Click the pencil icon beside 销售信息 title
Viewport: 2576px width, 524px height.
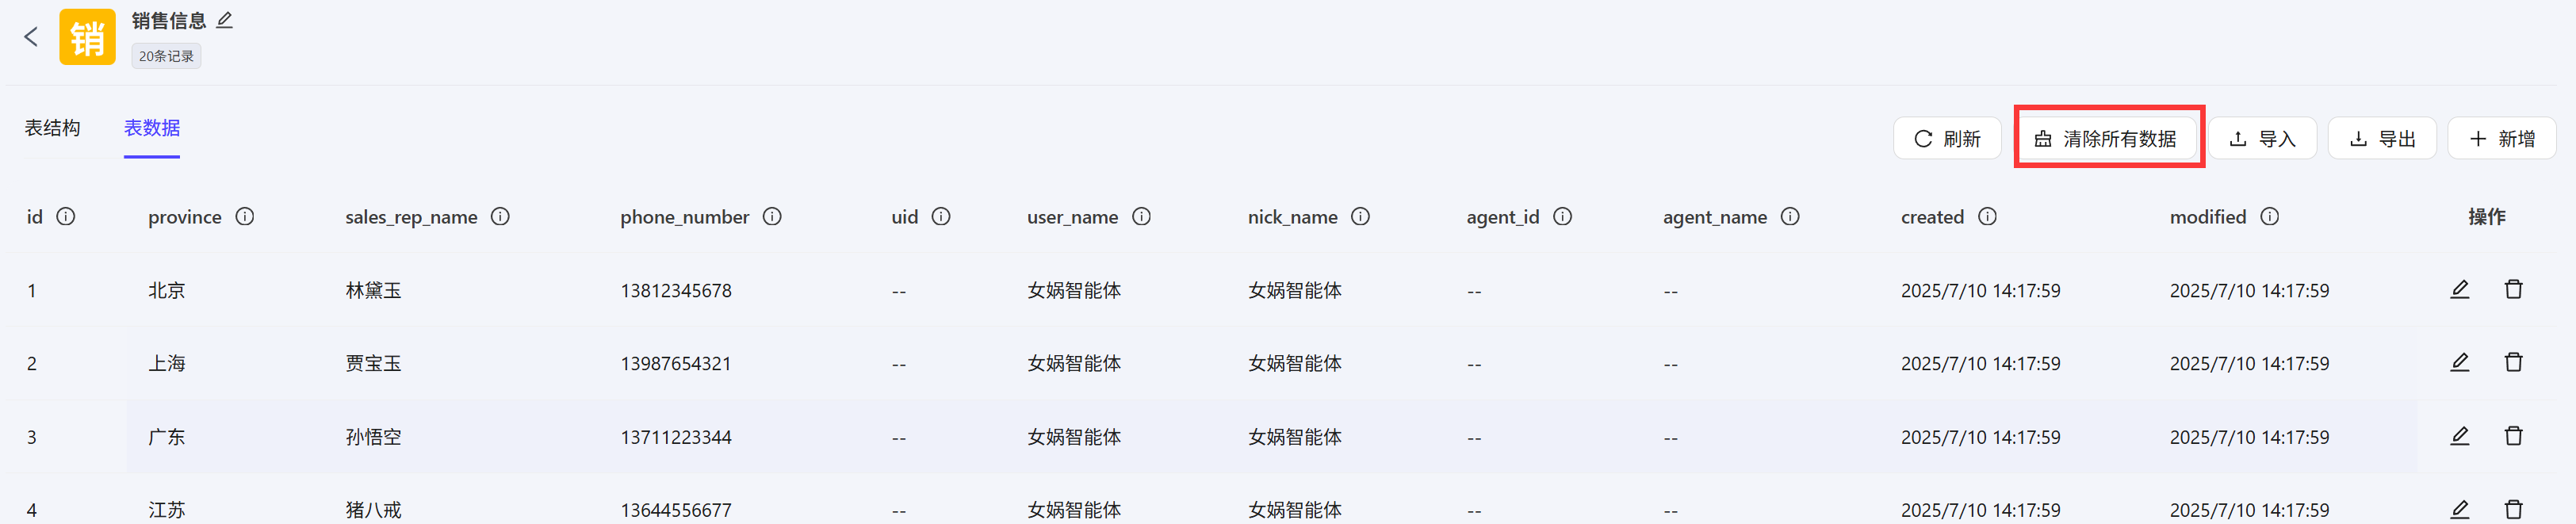(225, 20)
